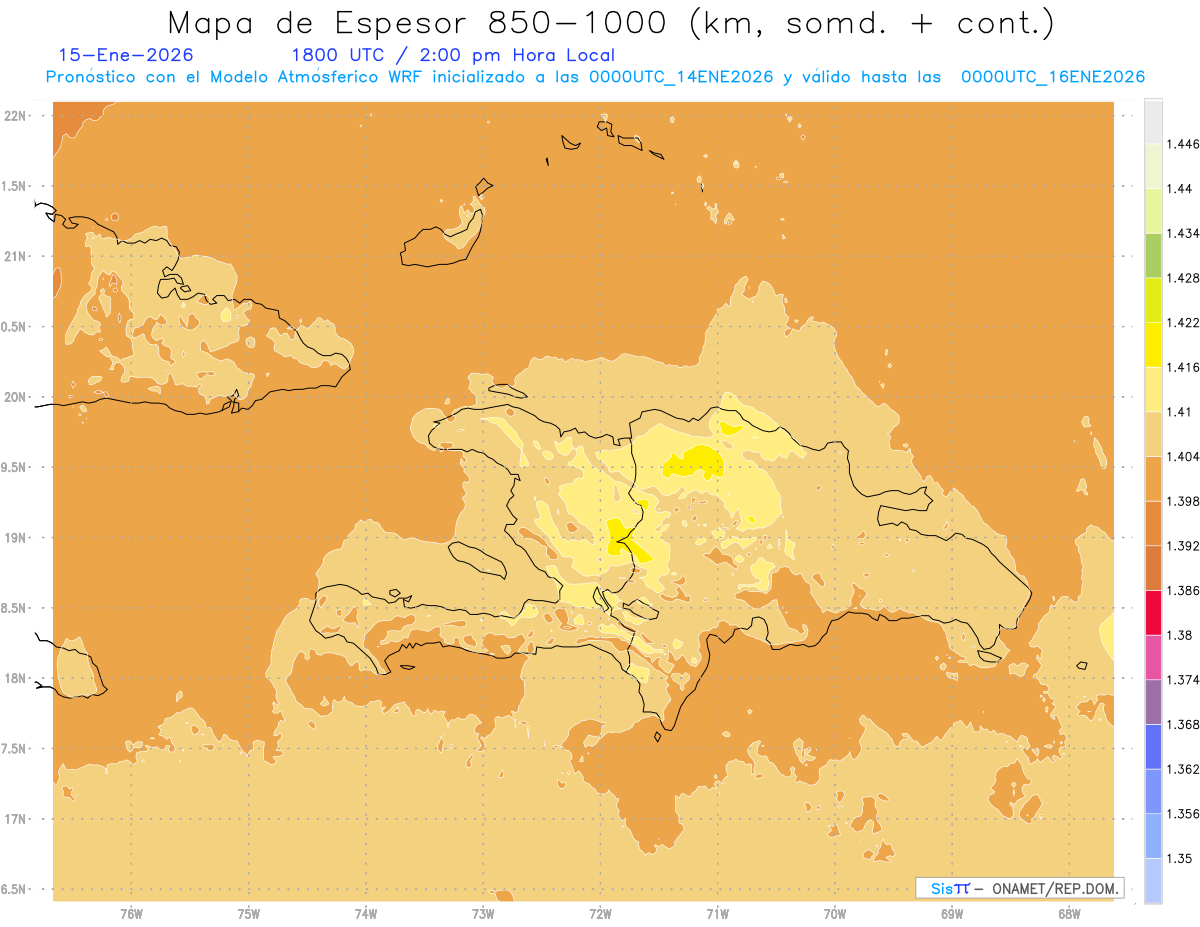Click the legend value "1.374"
This screenshot has width=1200, height=927.
pos(1182,680)
